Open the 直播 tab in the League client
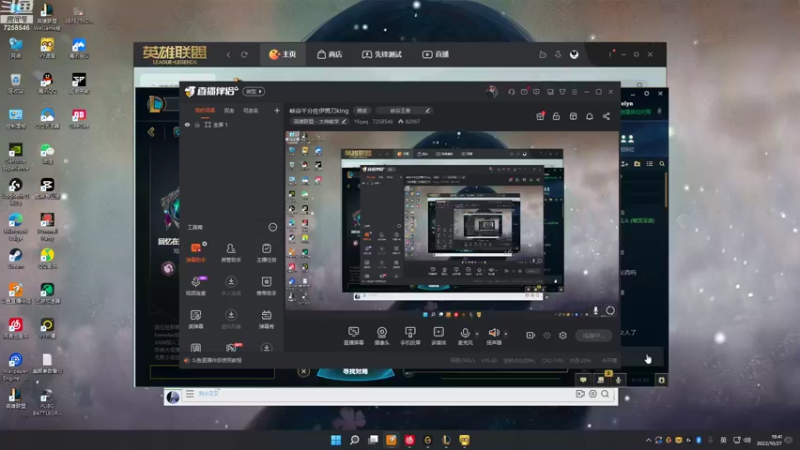The width and height of the screenshot is (800, 450). (436, 55)
